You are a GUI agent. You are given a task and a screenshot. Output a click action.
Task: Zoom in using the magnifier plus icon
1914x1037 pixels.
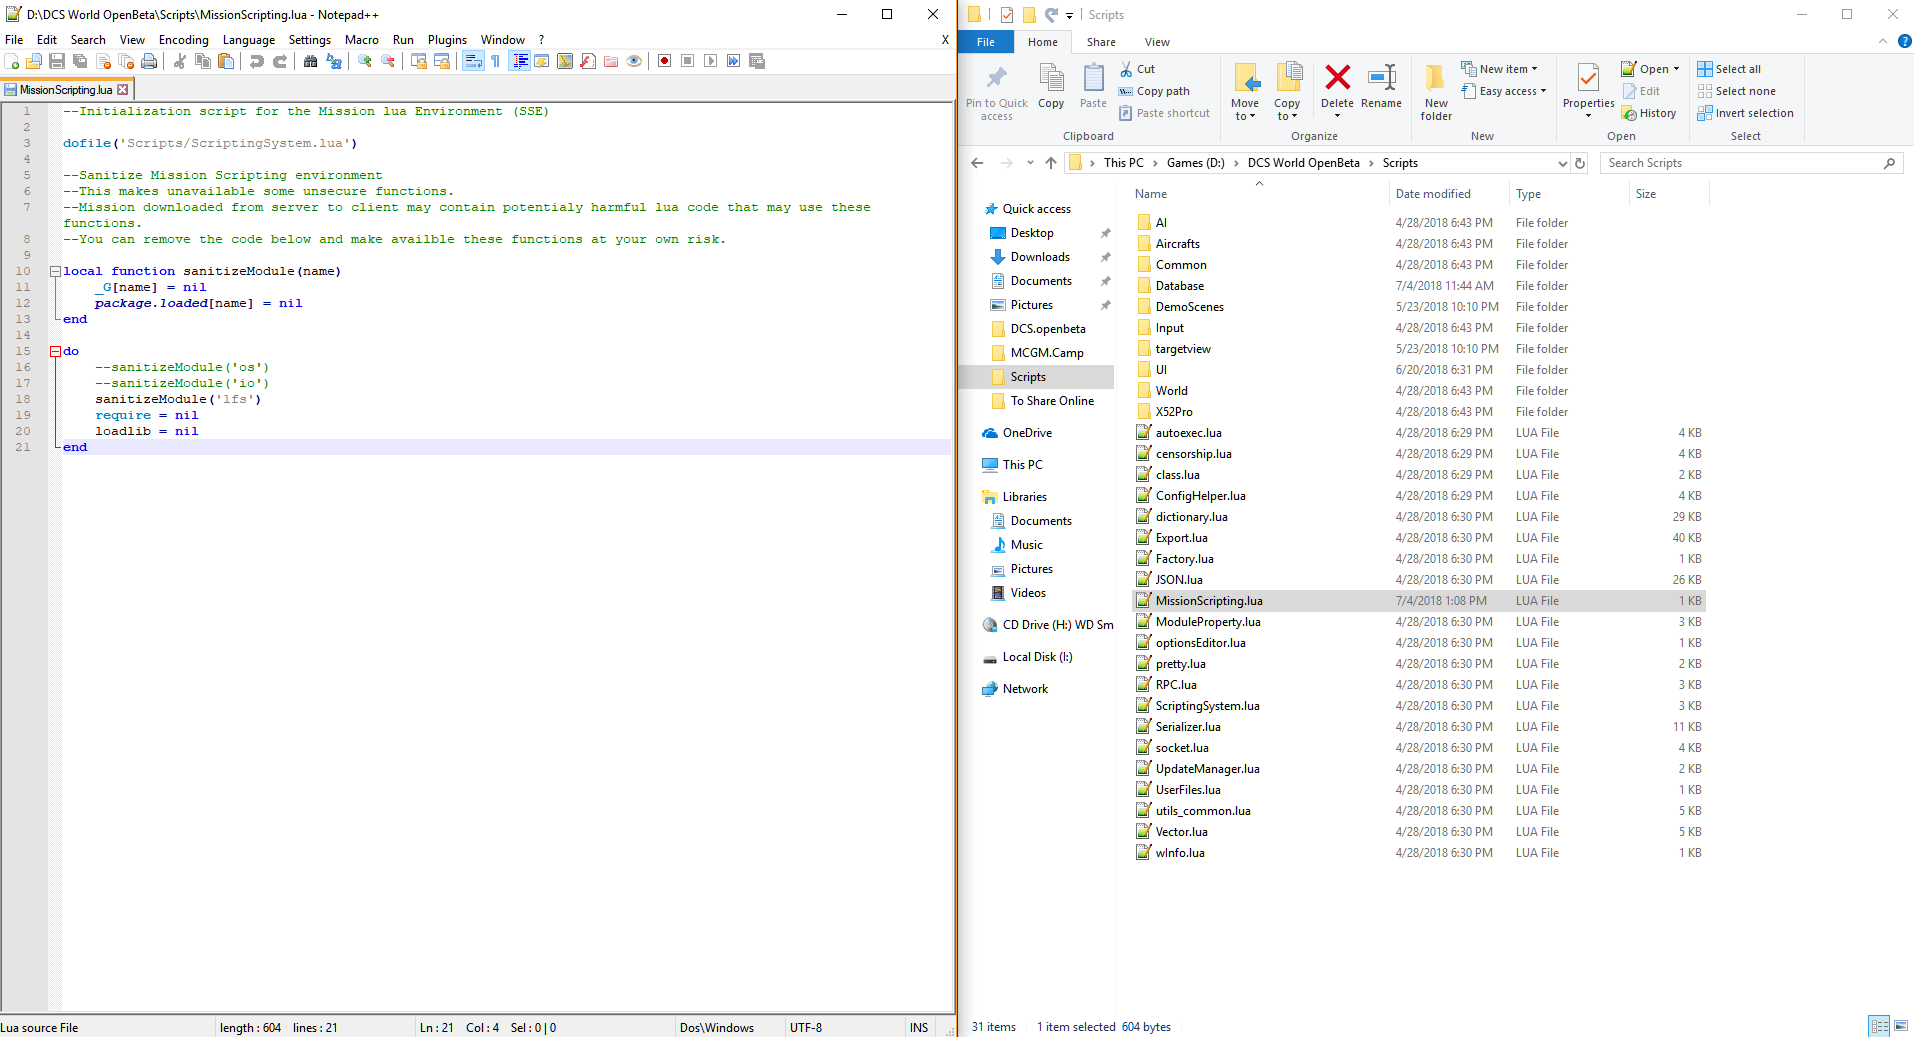click(x=365, y=61)
